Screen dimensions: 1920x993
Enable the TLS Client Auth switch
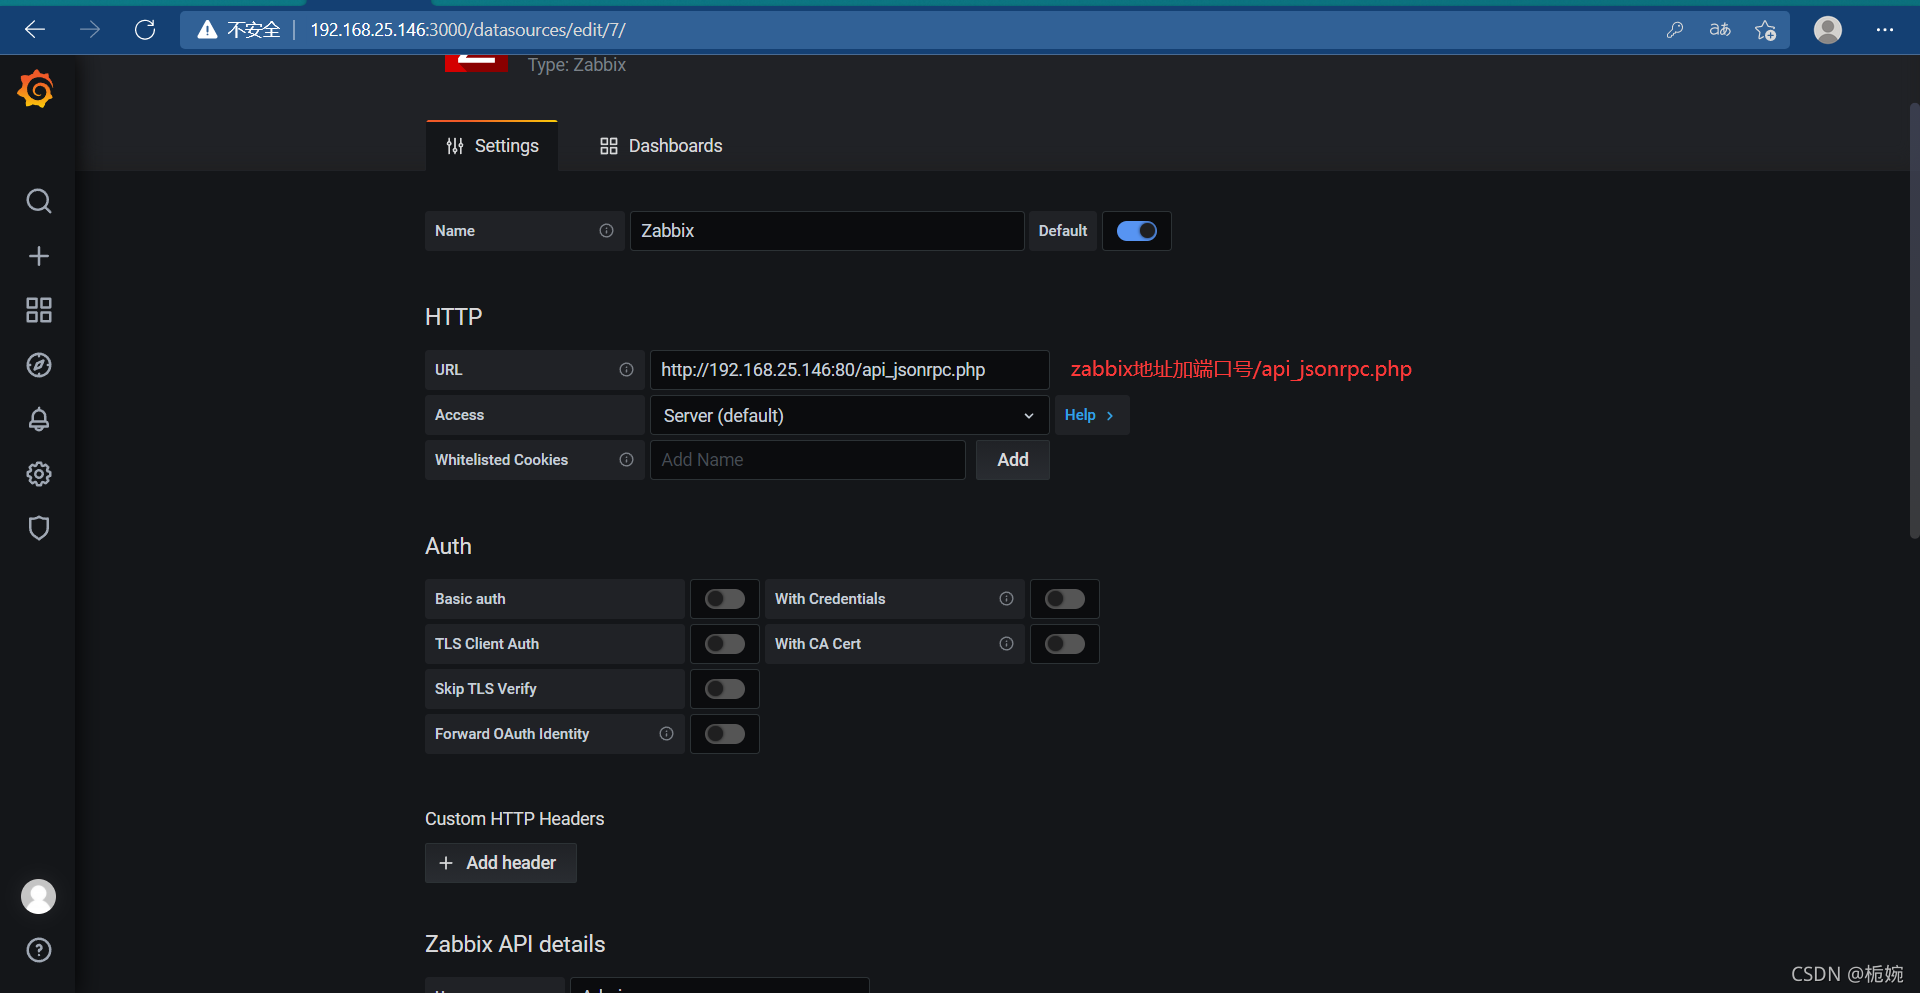[x=725, y=644]
